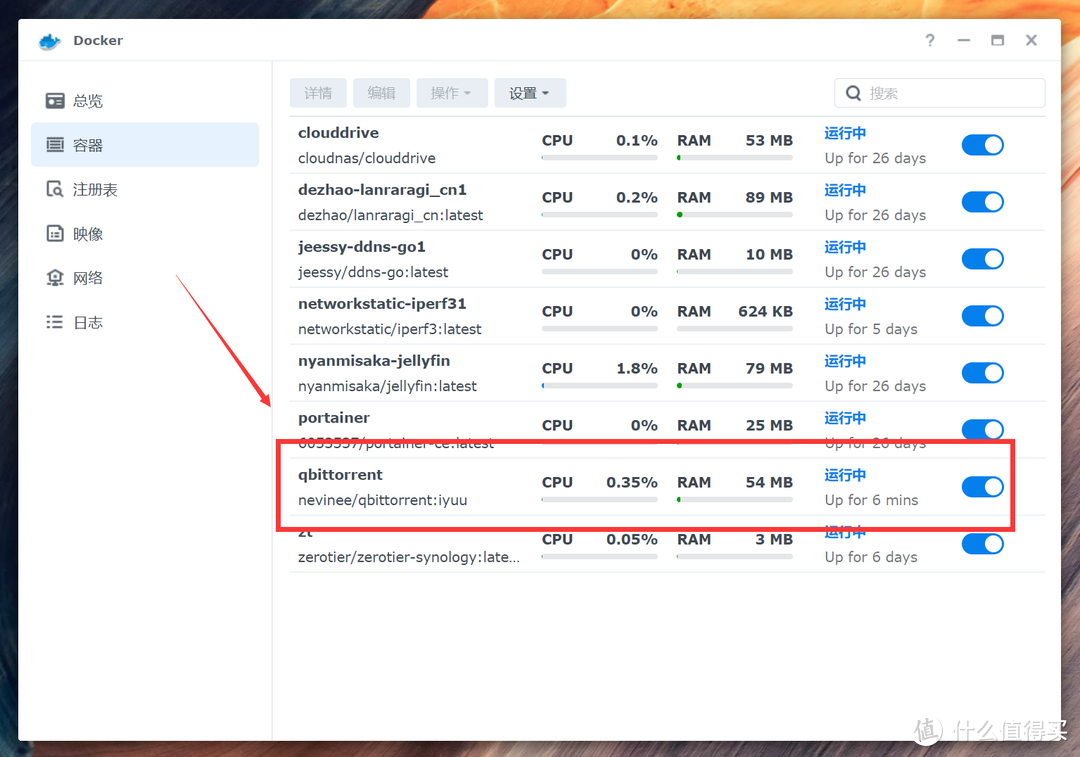Open the 日志 log list icon
This screenshot has width=1080, height=757.
coord(55,322)
